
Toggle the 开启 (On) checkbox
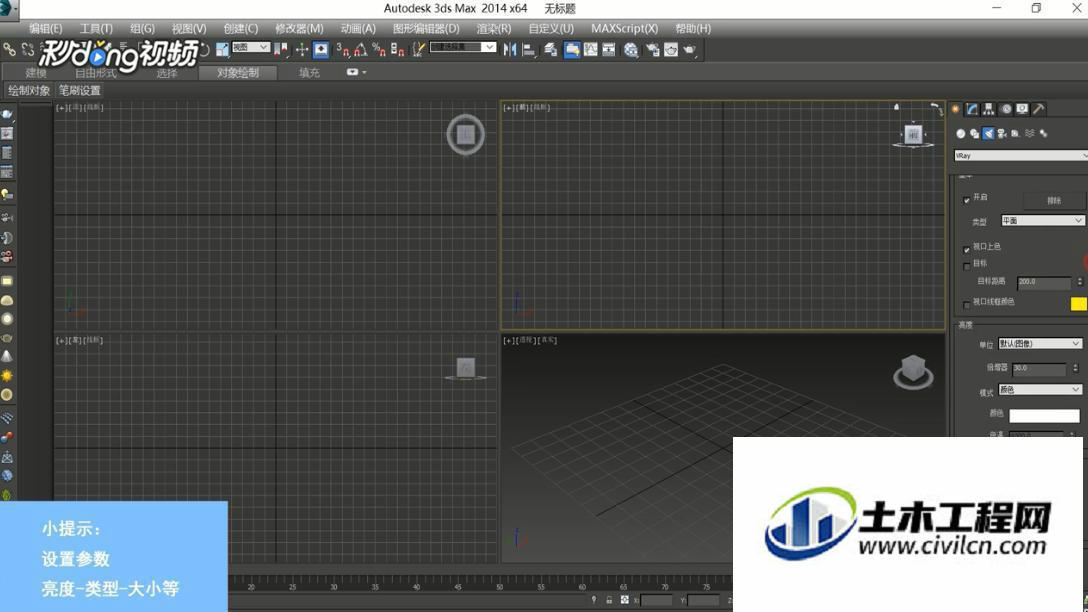(967, 200)
